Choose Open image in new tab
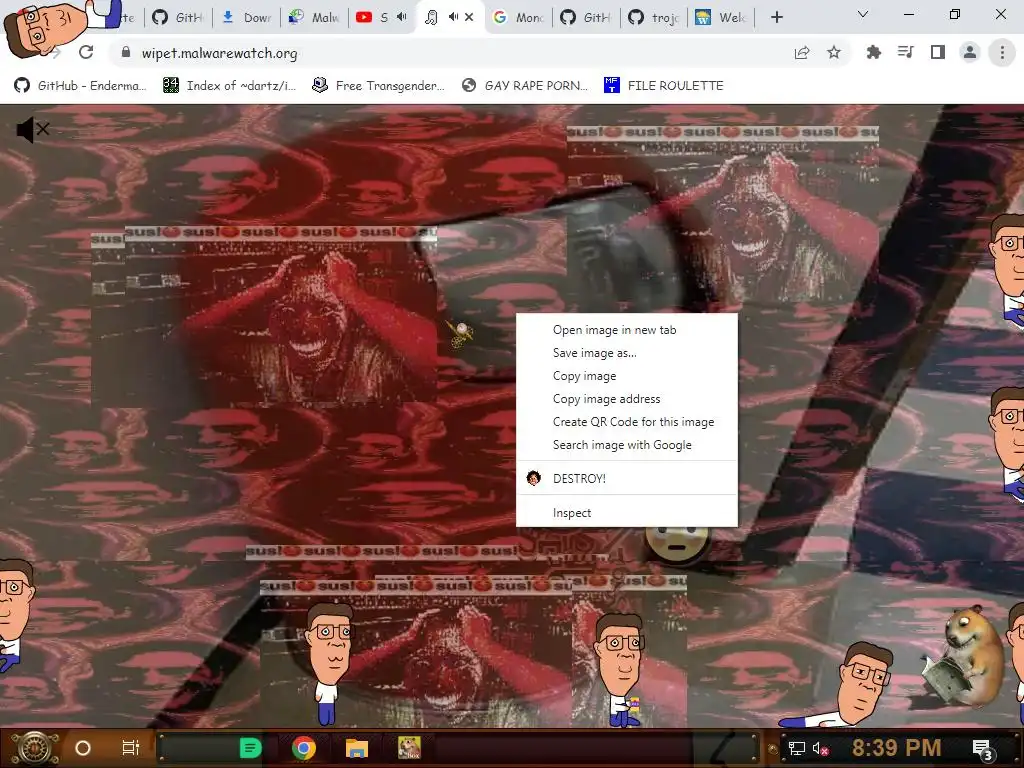The width and height of the screenshot is (1024, 768). 627,330
